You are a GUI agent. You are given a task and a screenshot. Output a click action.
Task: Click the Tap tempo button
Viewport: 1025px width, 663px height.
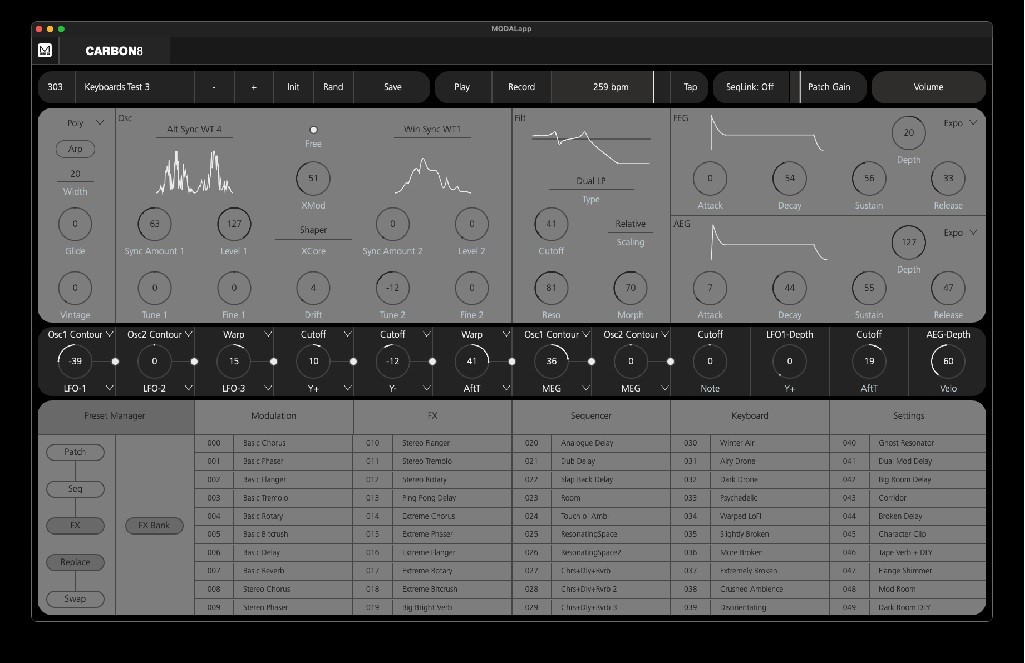(690, 87)
